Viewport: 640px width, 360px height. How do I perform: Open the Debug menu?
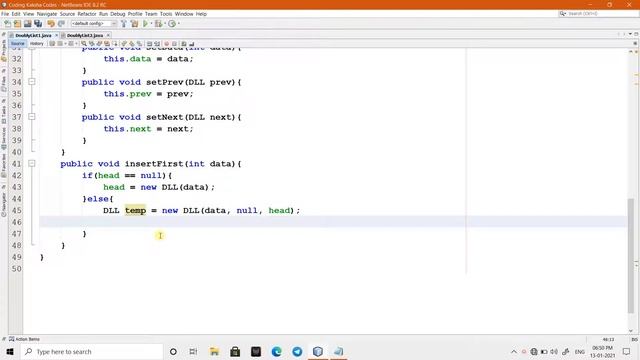(118, 14)
